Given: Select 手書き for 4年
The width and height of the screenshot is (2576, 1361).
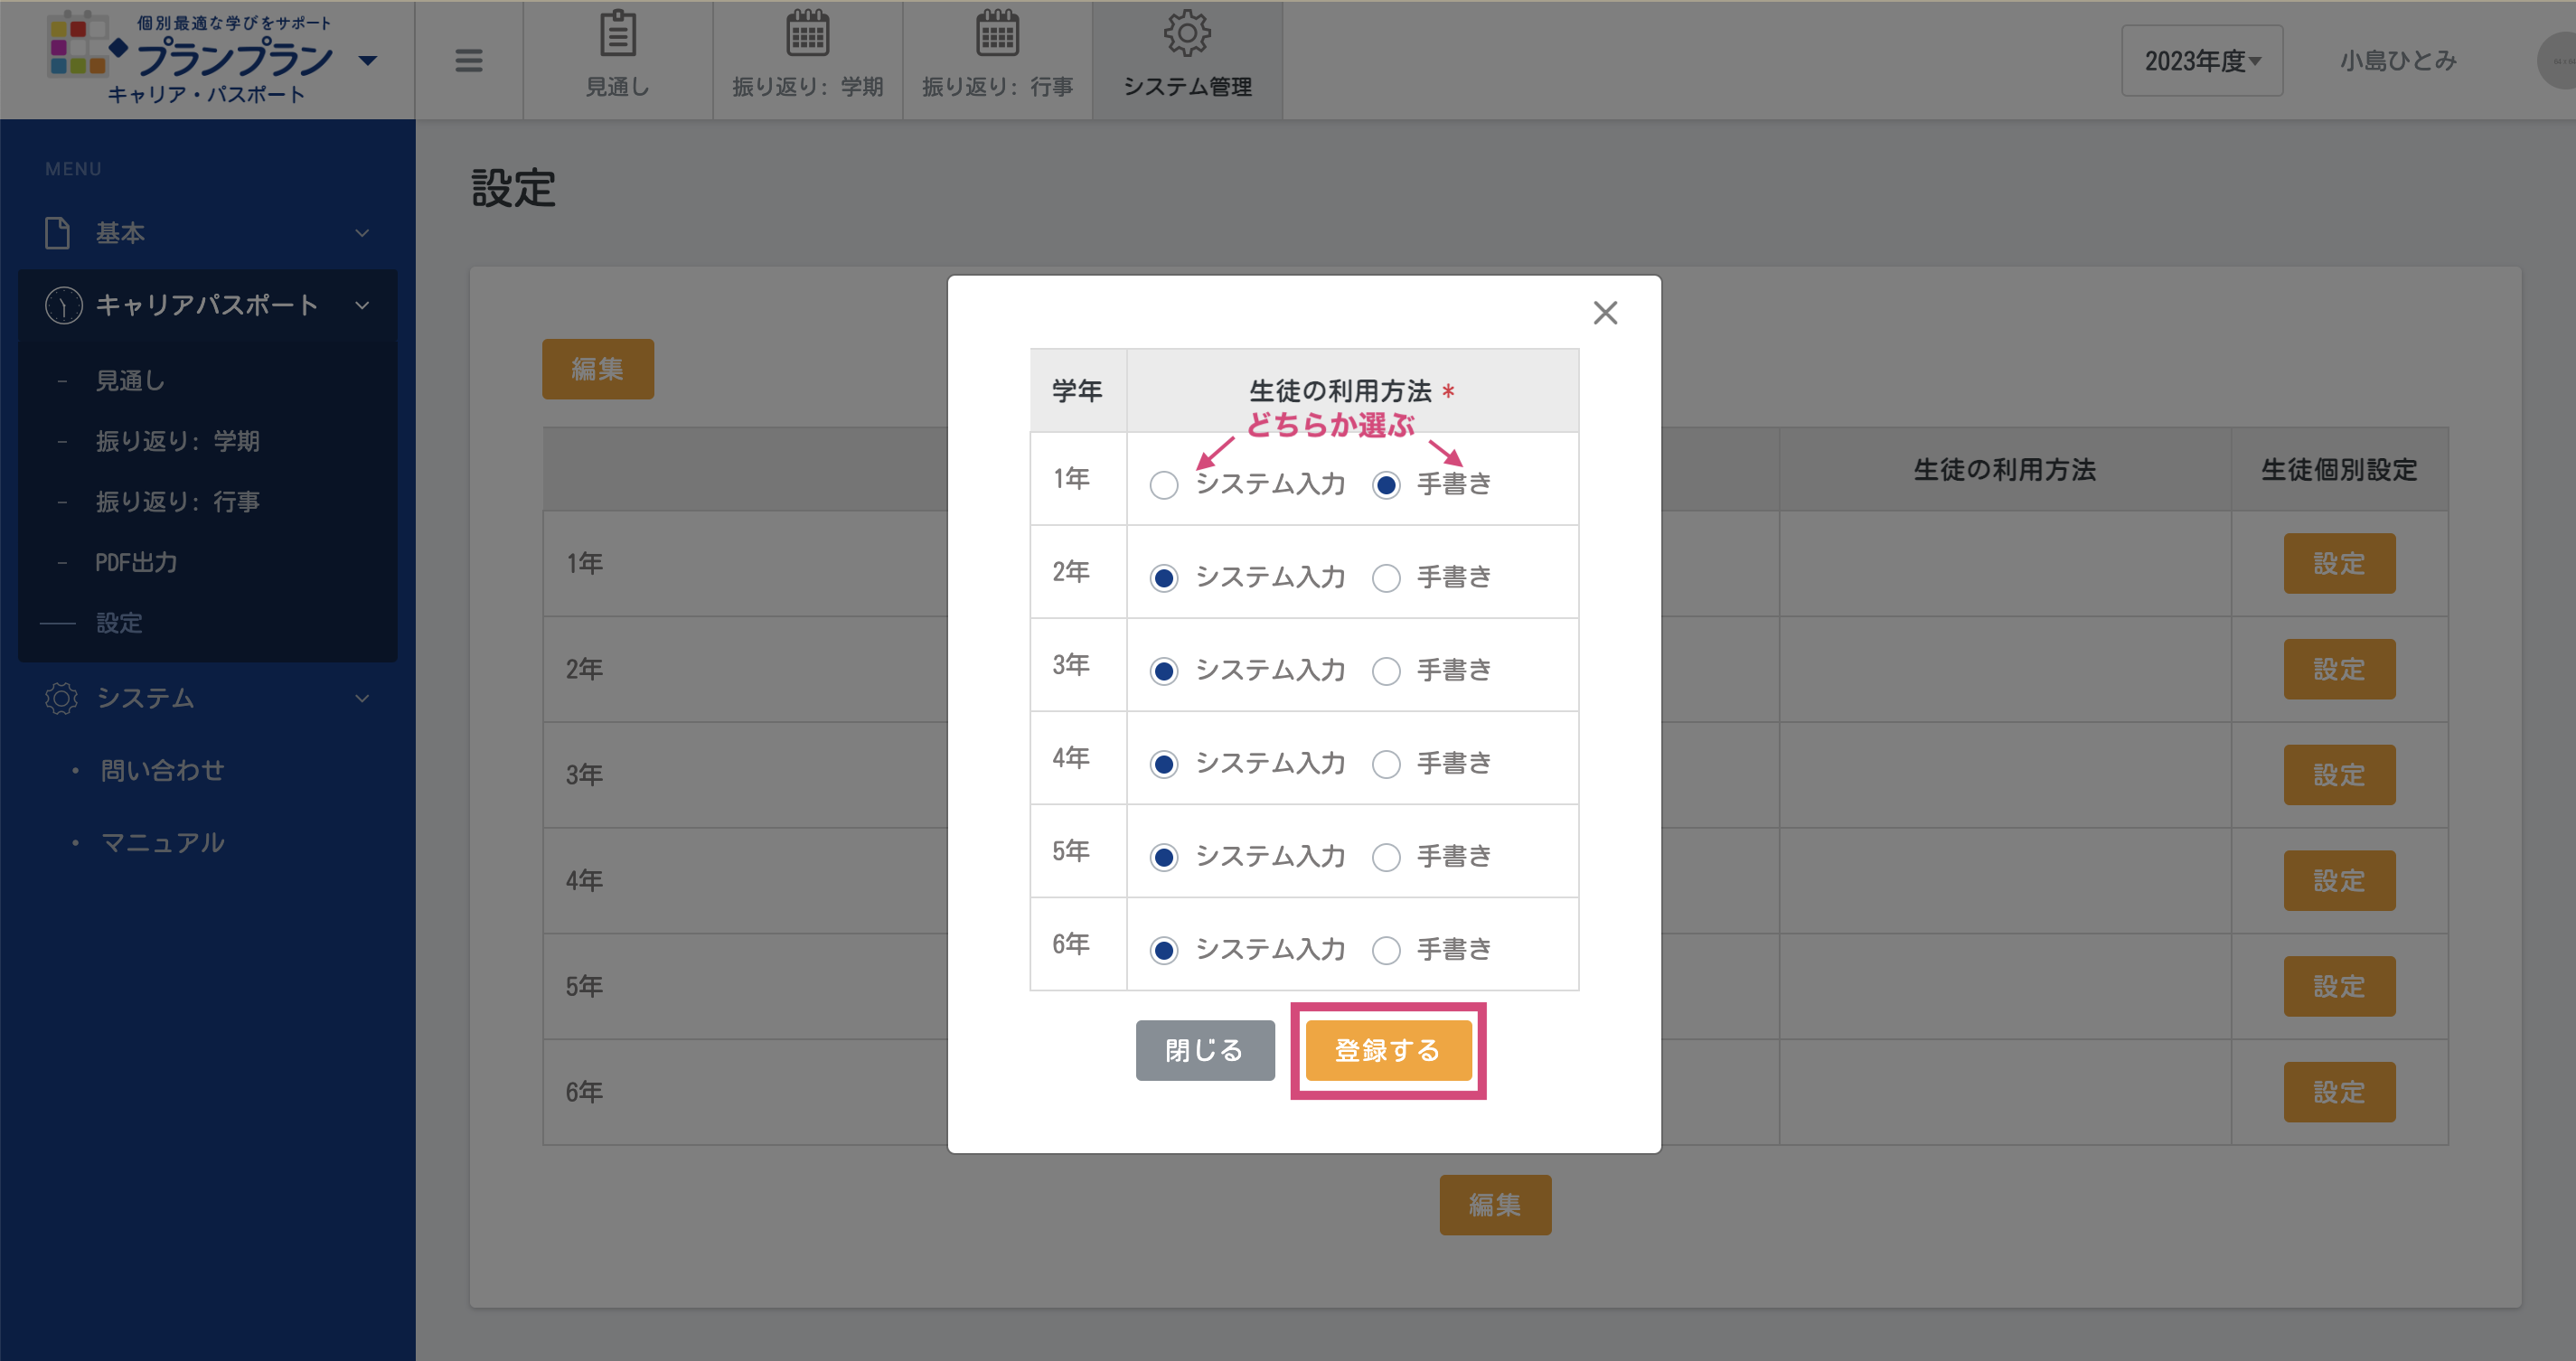Looking at the screenshot, I should (1386, 764).
